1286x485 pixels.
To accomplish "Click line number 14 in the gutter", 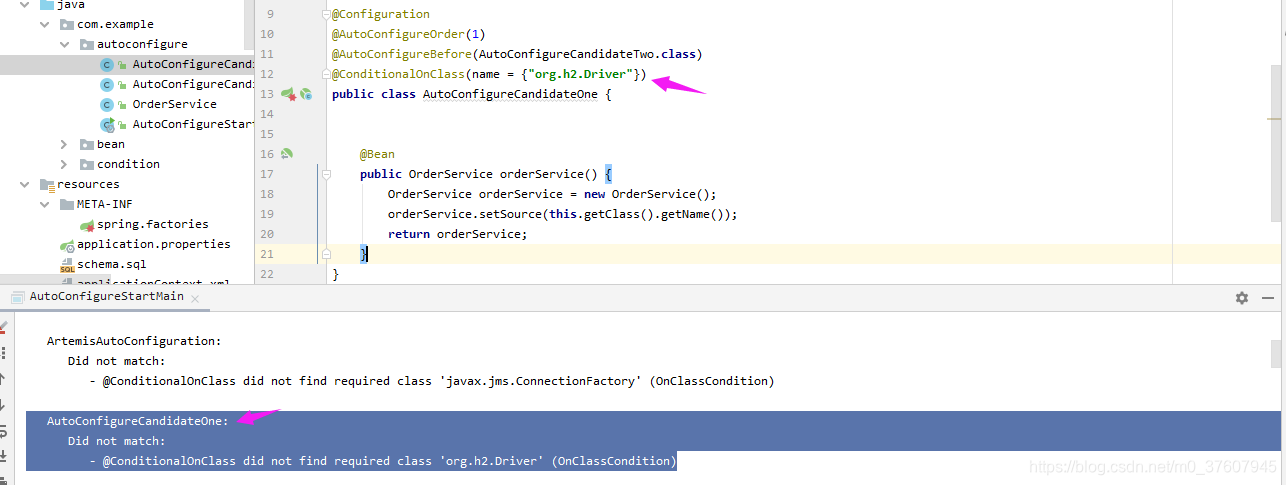I will tap(266, 114).
